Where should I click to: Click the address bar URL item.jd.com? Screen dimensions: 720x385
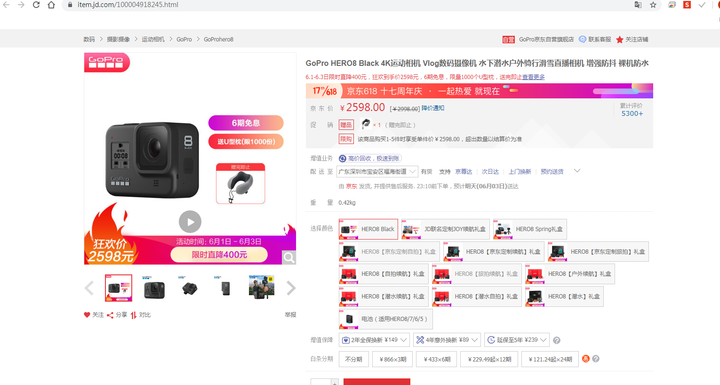pyautogui.click(x=128, y=5)
